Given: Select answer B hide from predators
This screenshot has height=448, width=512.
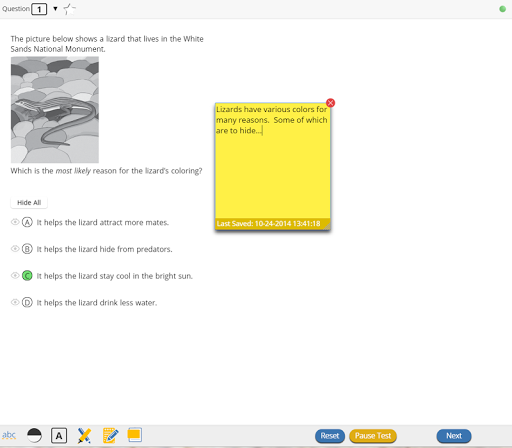Looking at the screenshot, I should 27,249.
